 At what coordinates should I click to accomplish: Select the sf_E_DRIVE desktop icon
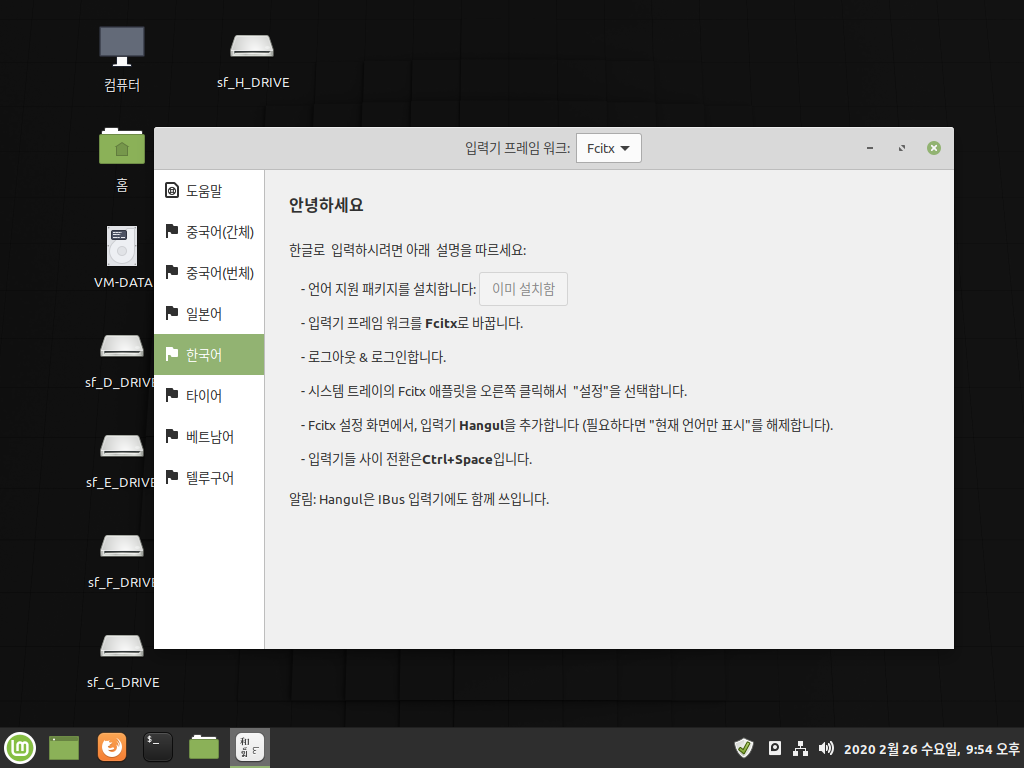121,461
